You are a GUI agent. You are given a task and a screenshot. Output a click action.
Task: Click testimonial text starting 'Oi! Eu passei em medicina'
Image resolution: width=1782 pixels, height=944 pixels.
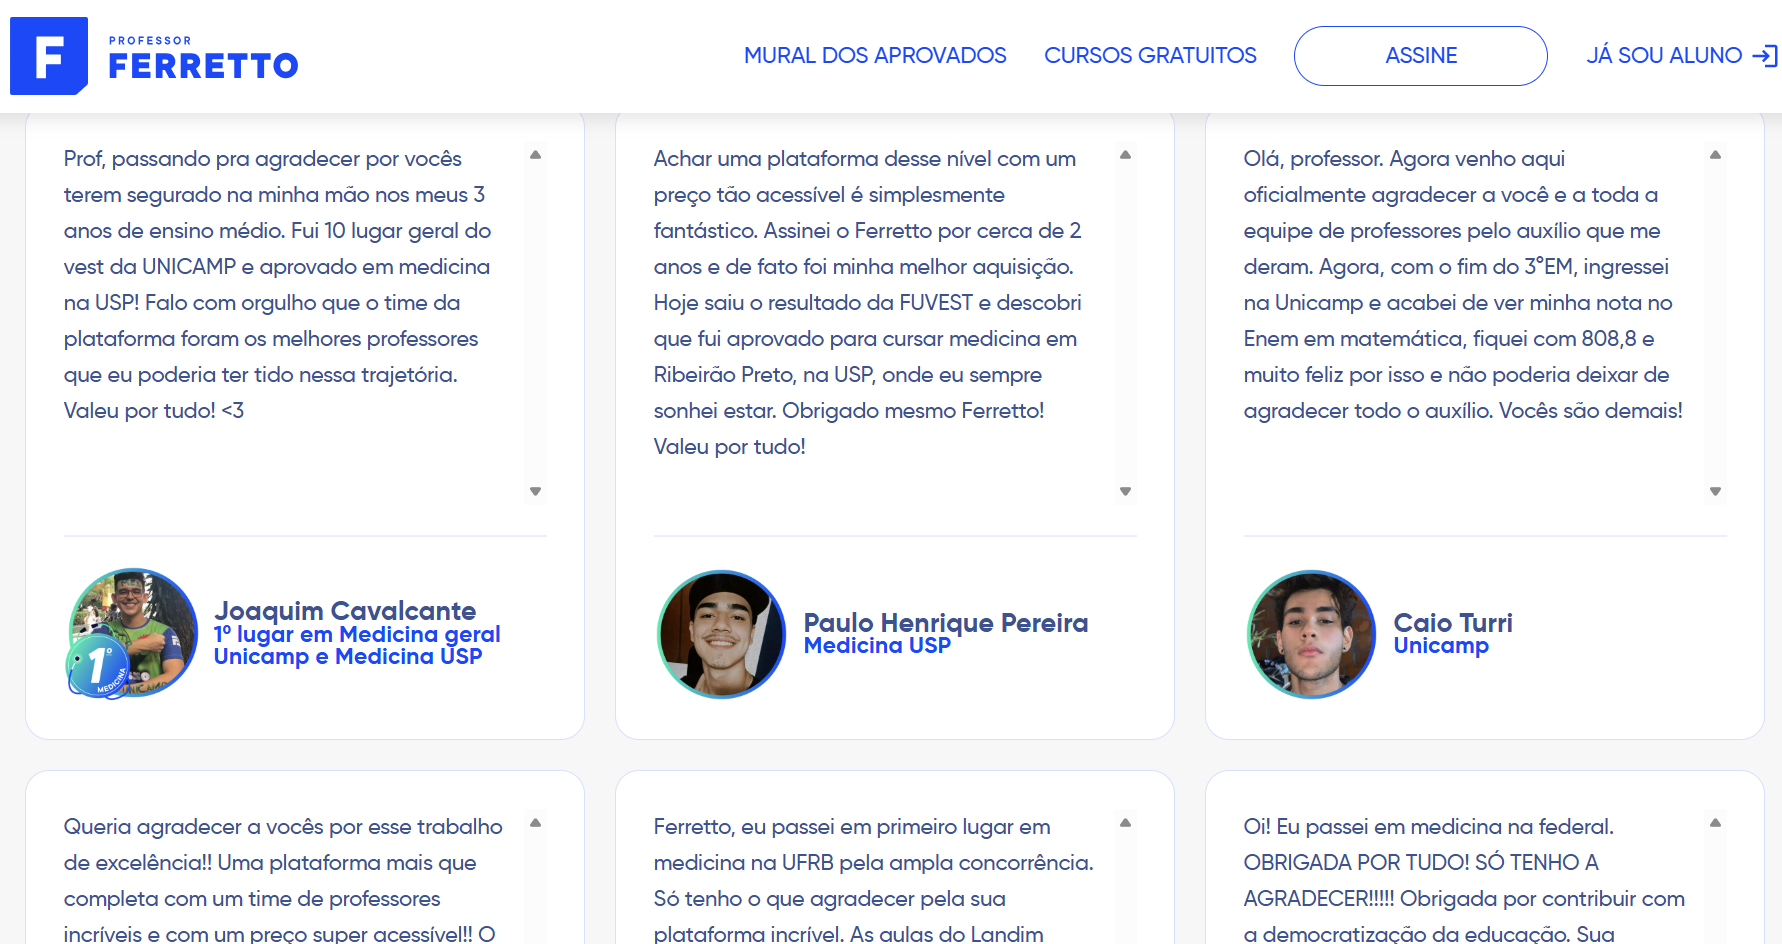pos(1464,880)
